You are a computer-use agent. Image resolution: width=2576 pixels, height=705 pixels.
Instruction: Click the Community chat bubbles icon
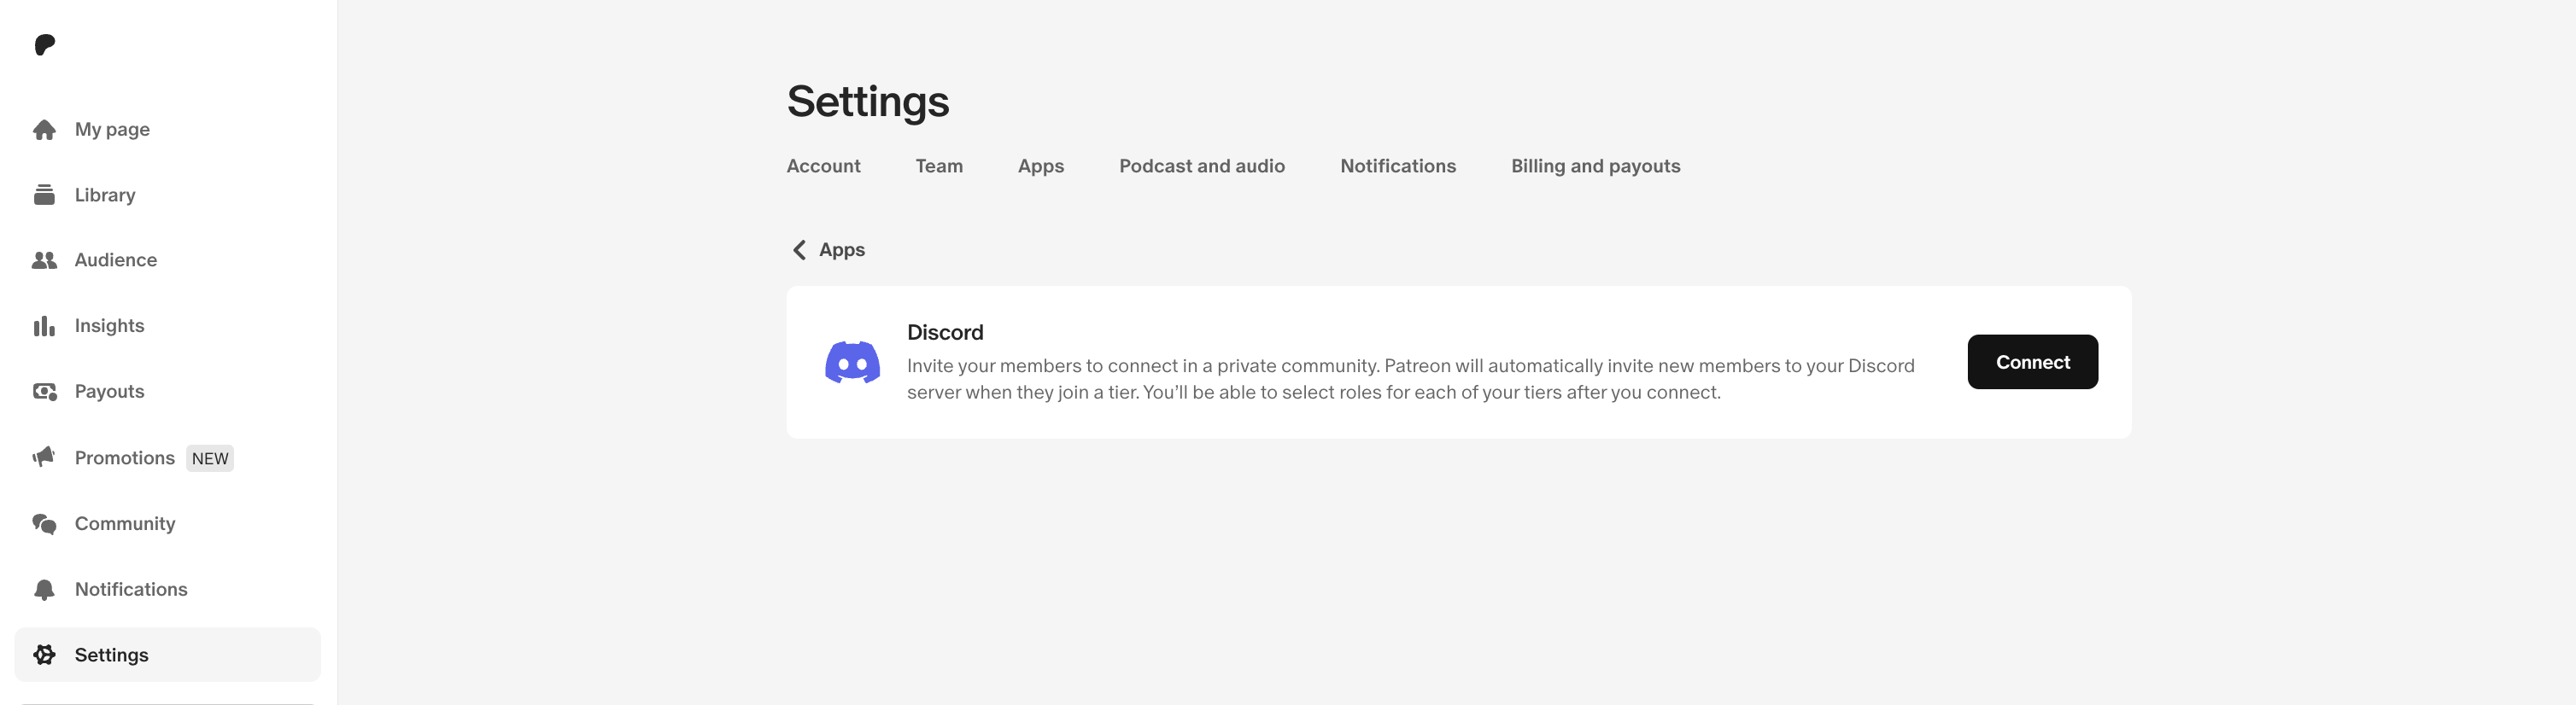[x=44, y=524]
